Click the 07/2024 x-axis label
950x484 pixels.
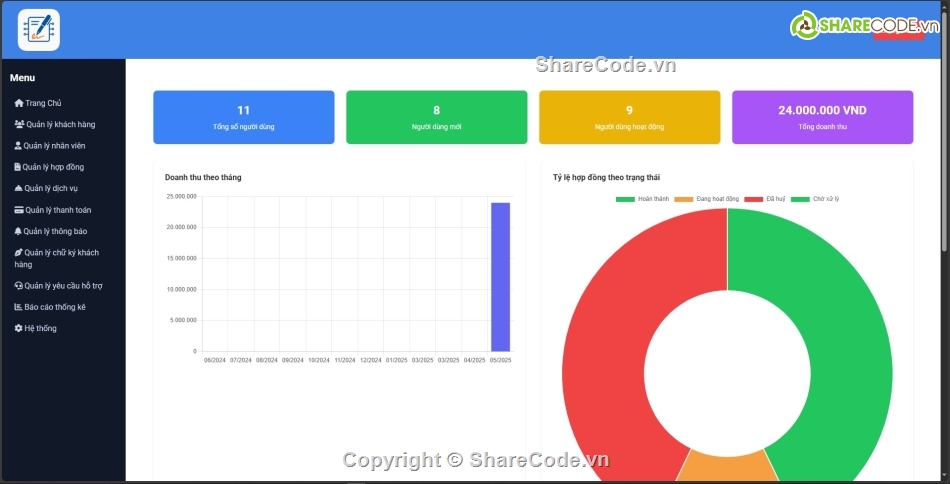tap(241, 360)
